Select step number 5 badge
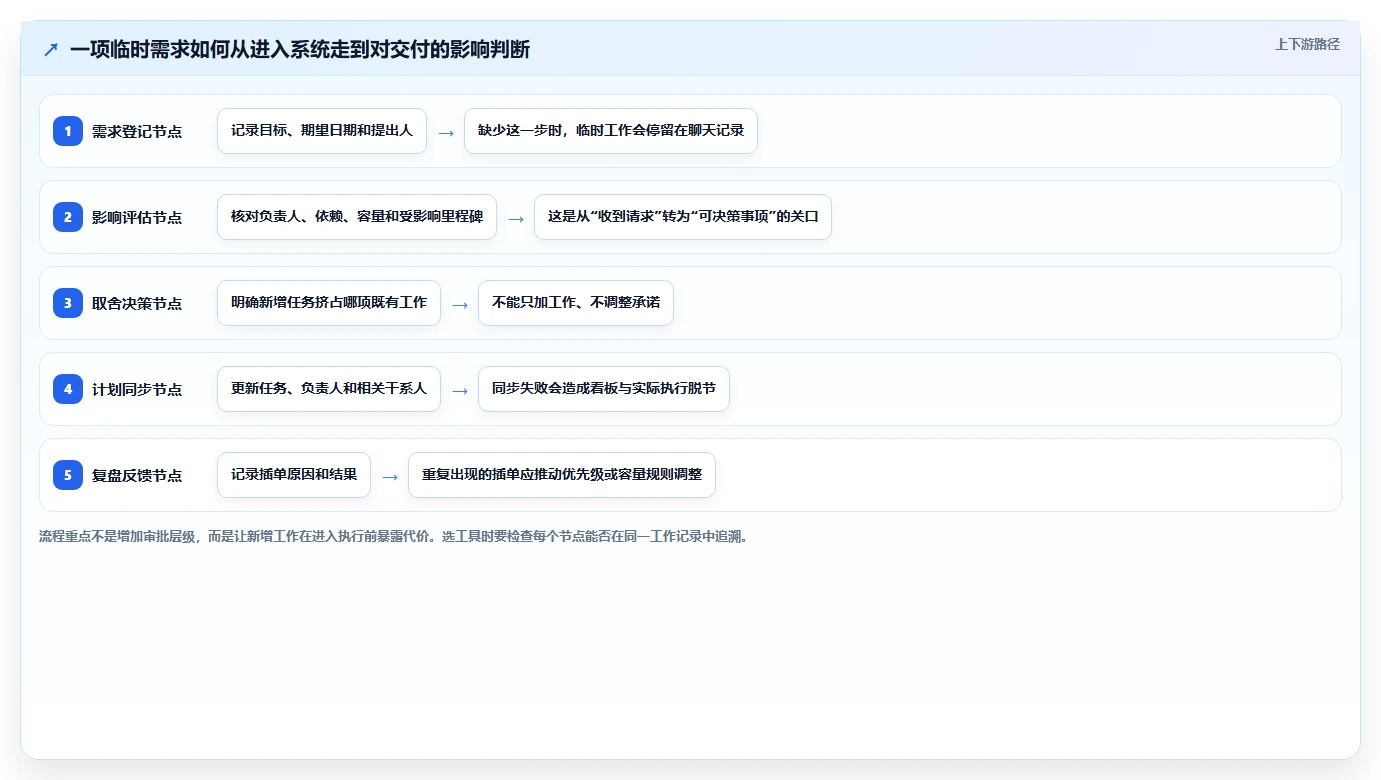The height and width of the screenshot is (780, 1381). [x=68, y=475]
